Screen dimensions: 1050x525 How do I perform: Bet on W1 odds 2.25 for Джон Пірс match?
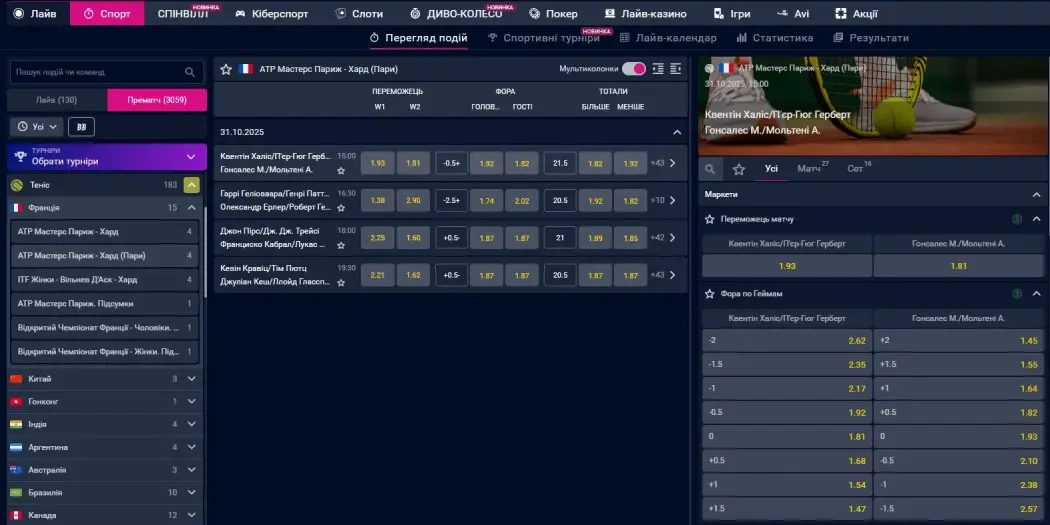pyautogui.click(x=377, y=238)
